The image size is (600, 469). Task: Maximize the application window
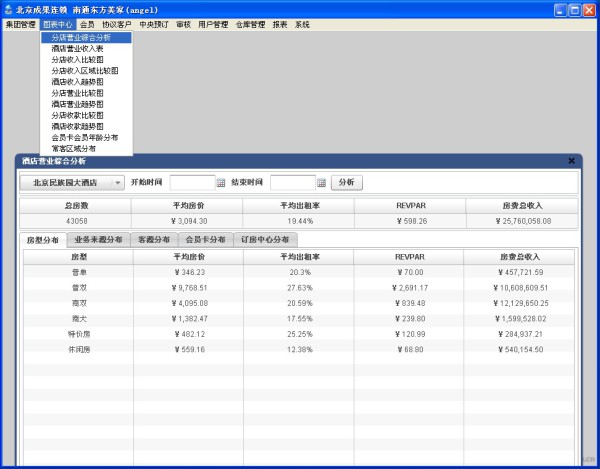[574, 10]
